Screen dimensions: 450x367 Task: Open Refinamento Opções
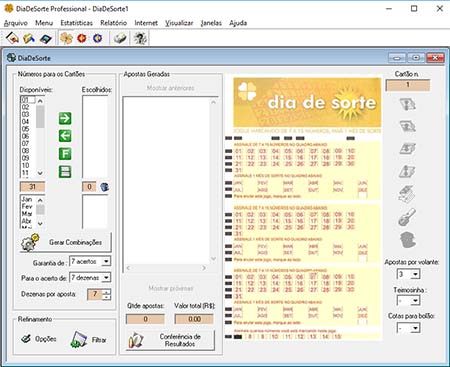point(38,339)
